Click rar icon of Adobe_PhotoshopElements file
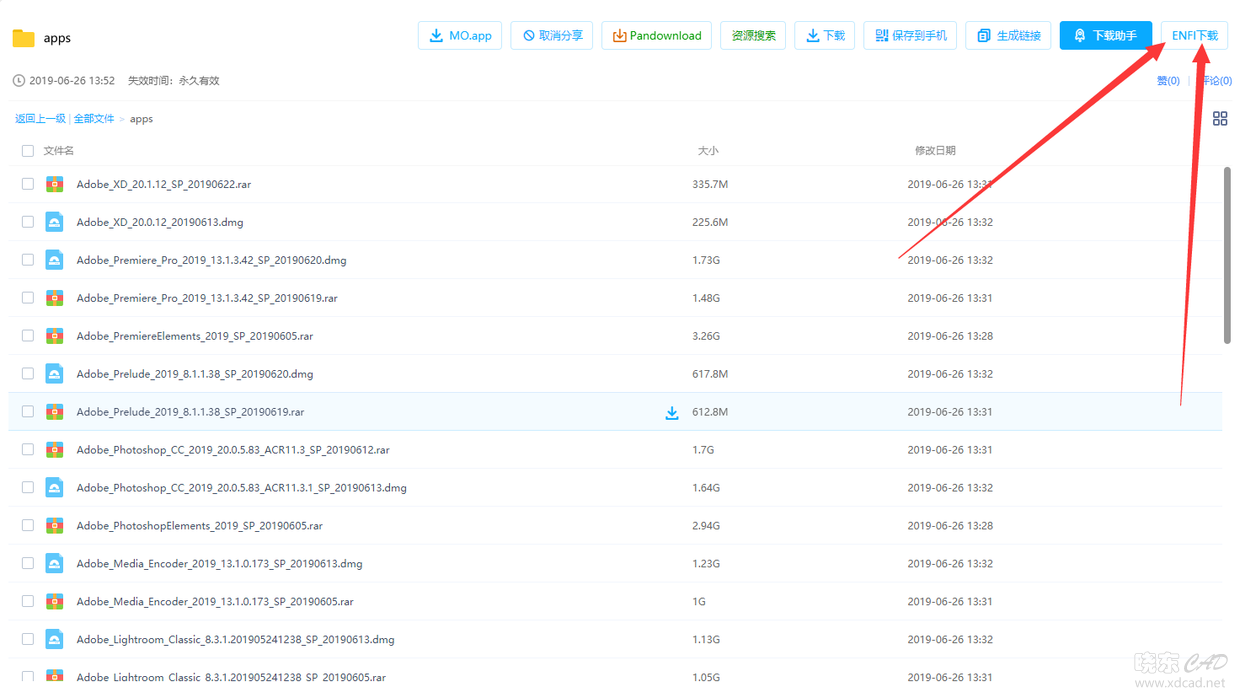The height and width of the screenshot is (698, 1240). (55, 526)
